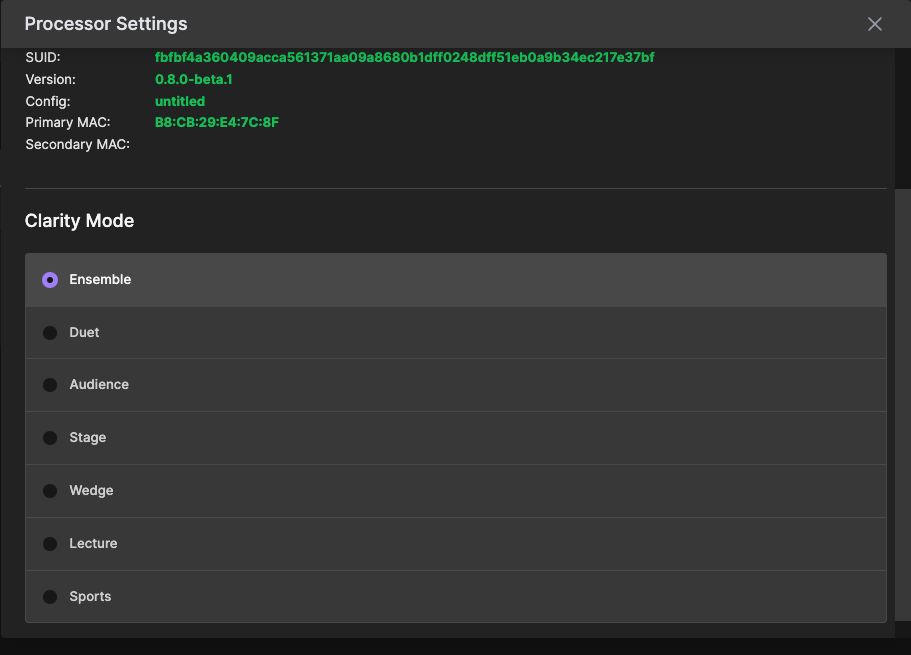This screenshot has height=655, width=911.
Task: Click the dialog's vertical scrollbar
Action: [x=902, y=400]
